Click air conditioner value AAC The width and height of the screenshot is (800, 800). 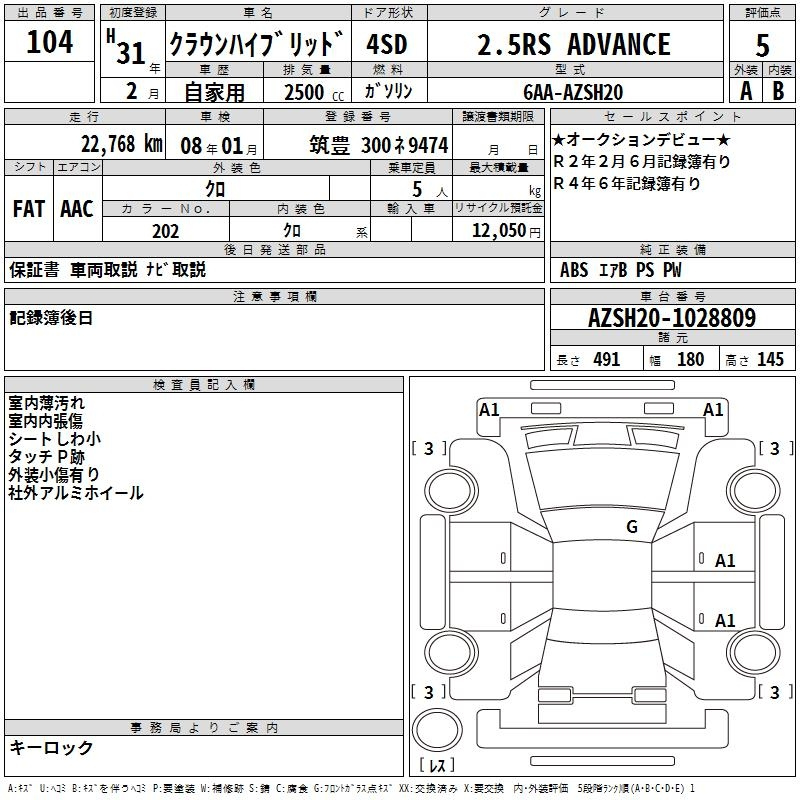click(x=77, y=209)
